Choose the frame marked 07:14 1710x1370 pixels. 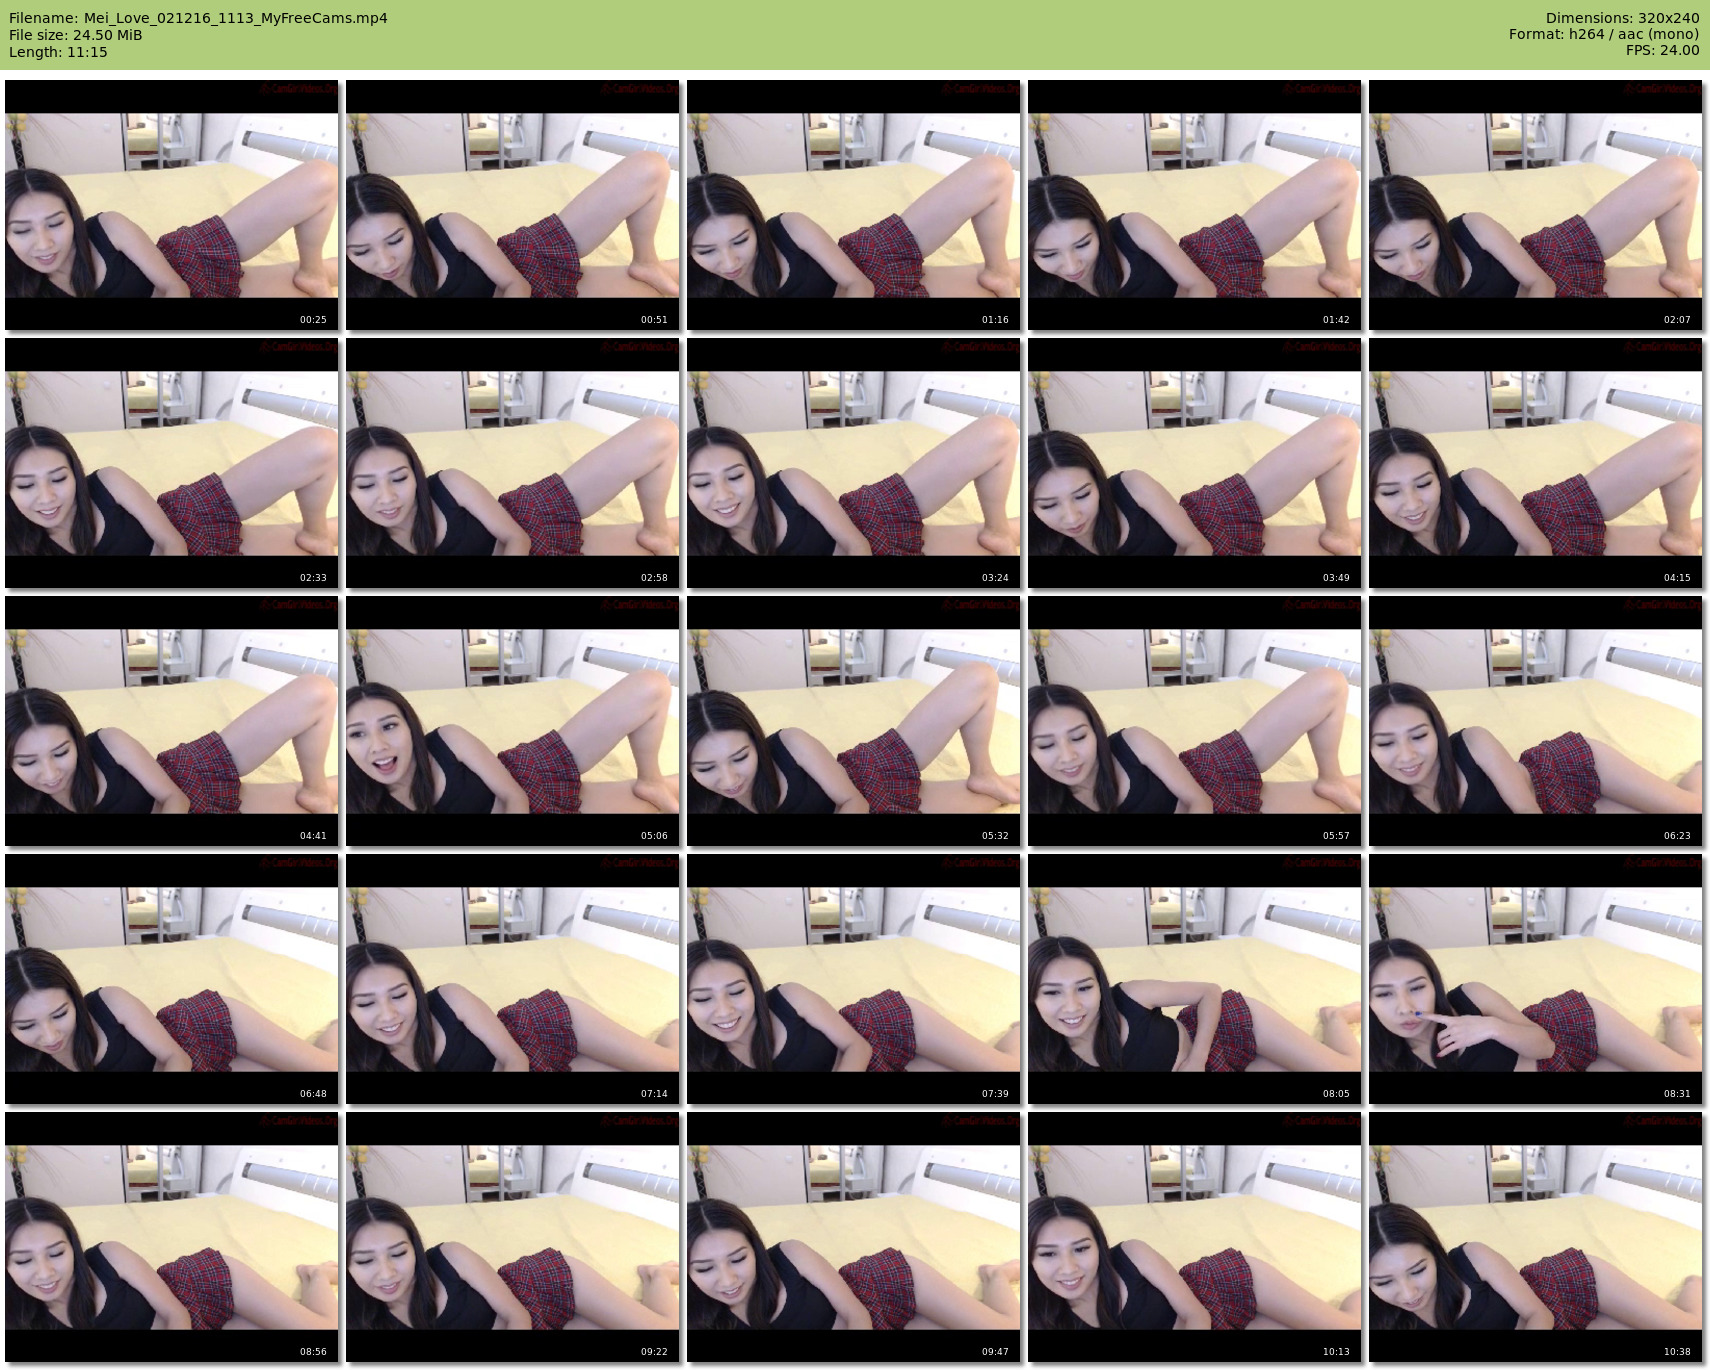[513, 979]
